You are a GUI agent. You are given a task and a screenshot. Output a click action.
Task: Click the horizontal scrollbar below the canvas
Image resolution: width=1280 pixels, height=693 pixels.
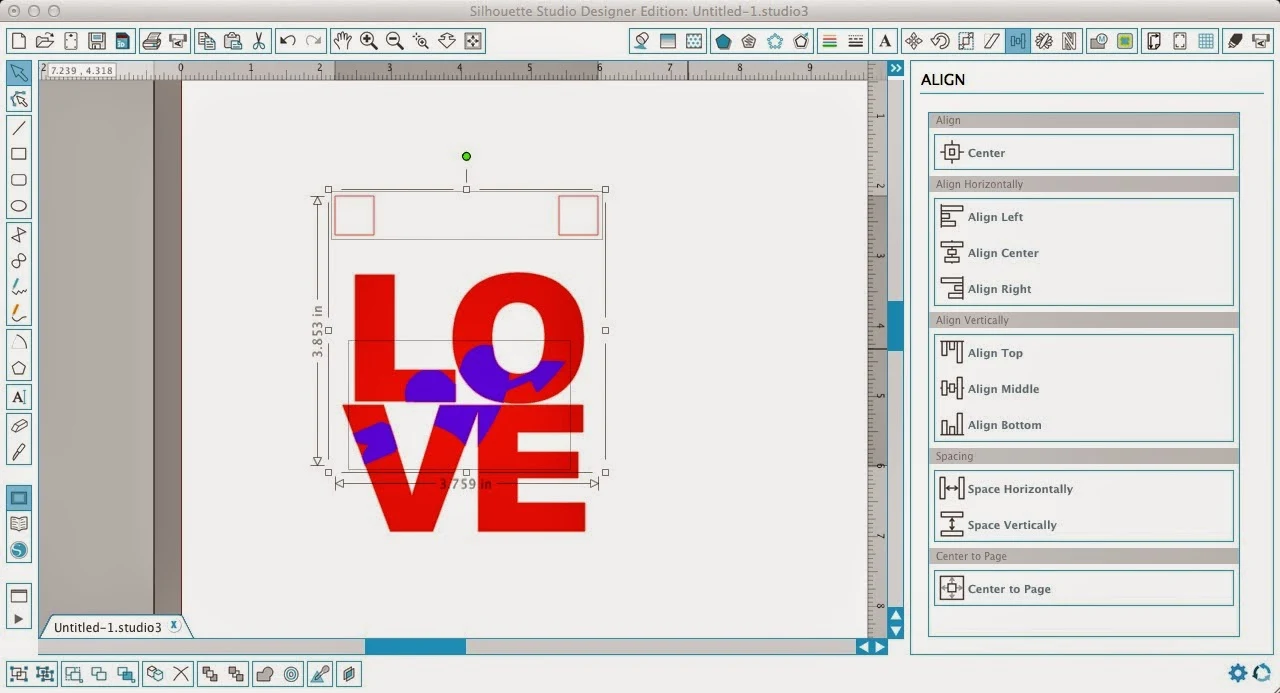(x=415, y=646)
